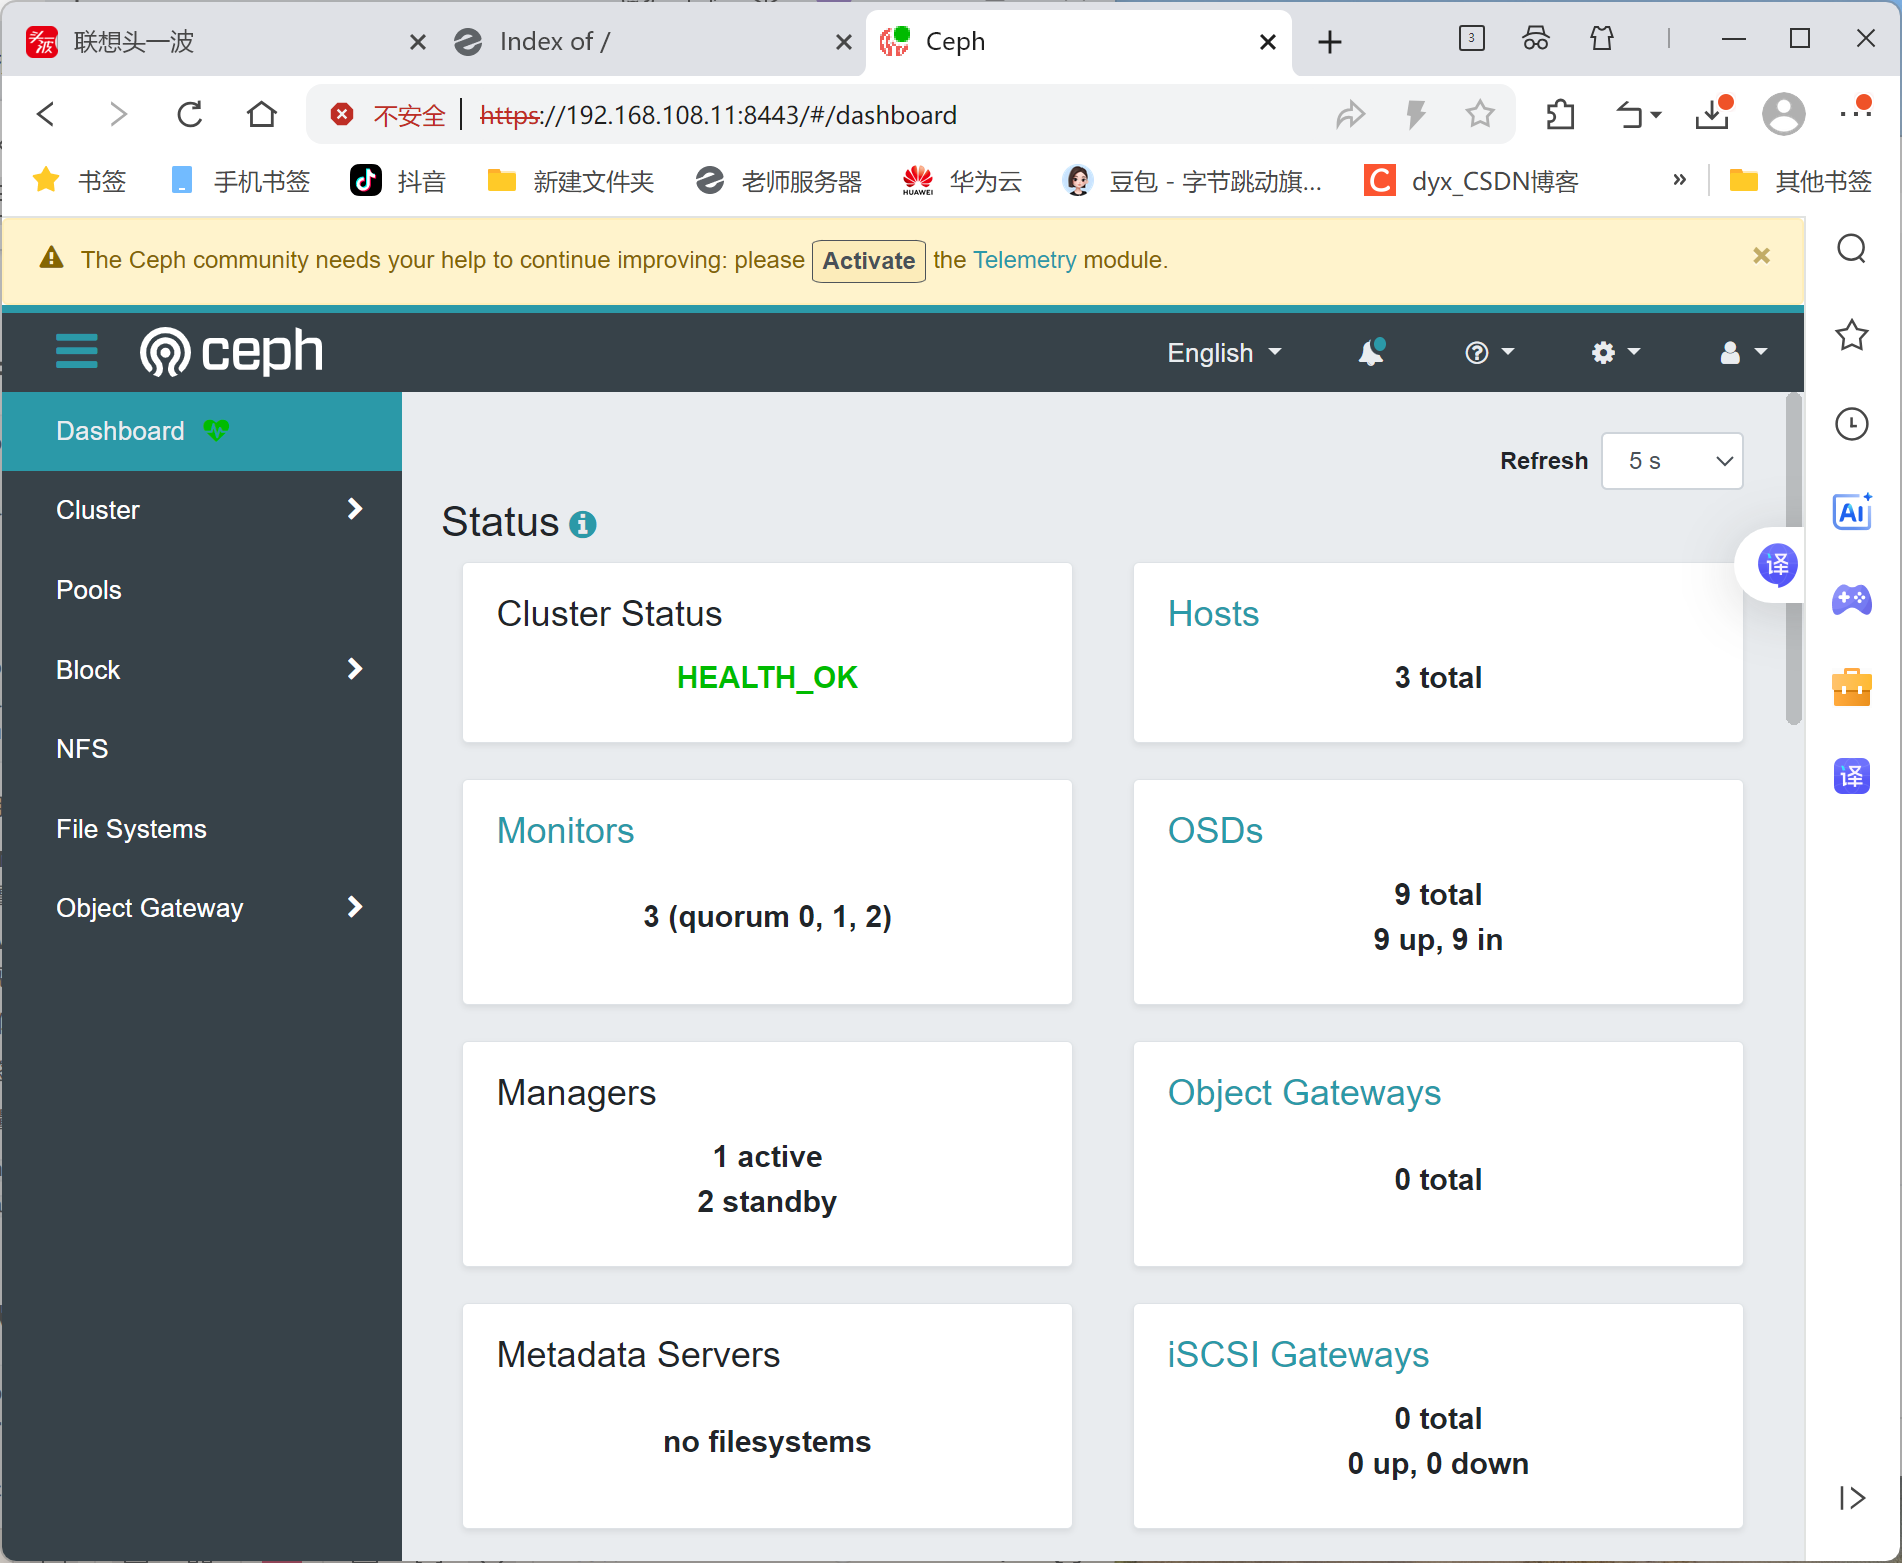Open the OSDs card link
This screenshot has height=1563, width=1902.
coord(1215,831)
